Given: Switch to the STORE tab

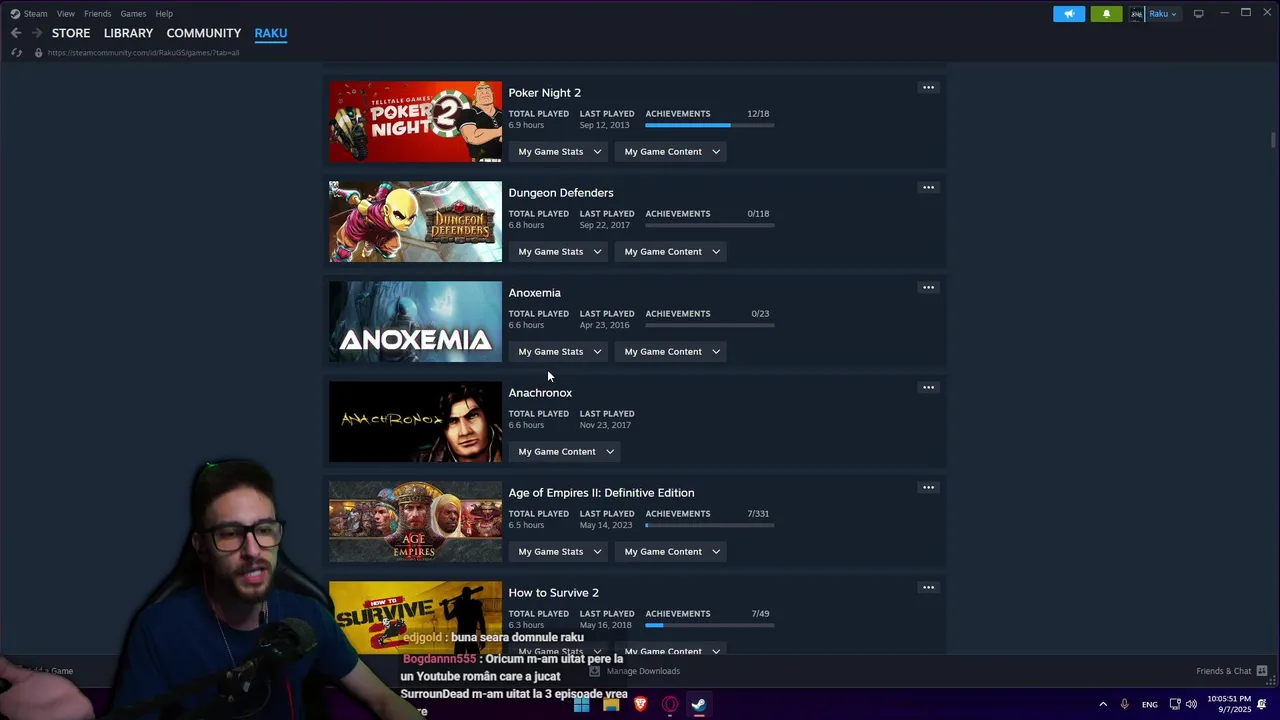Looking at the screenshot, I should pyautogui.click(x=71, y=33).
